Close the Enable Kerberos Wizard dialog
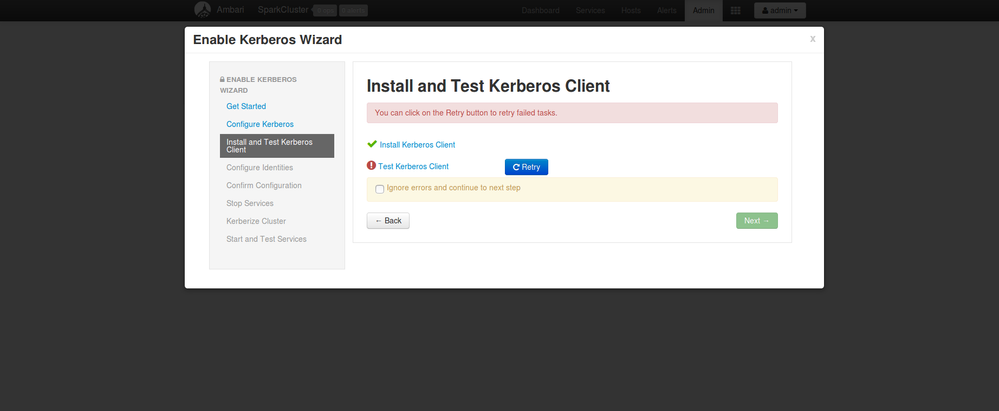This screenshot has height=411, width=999. pos(812,39)
